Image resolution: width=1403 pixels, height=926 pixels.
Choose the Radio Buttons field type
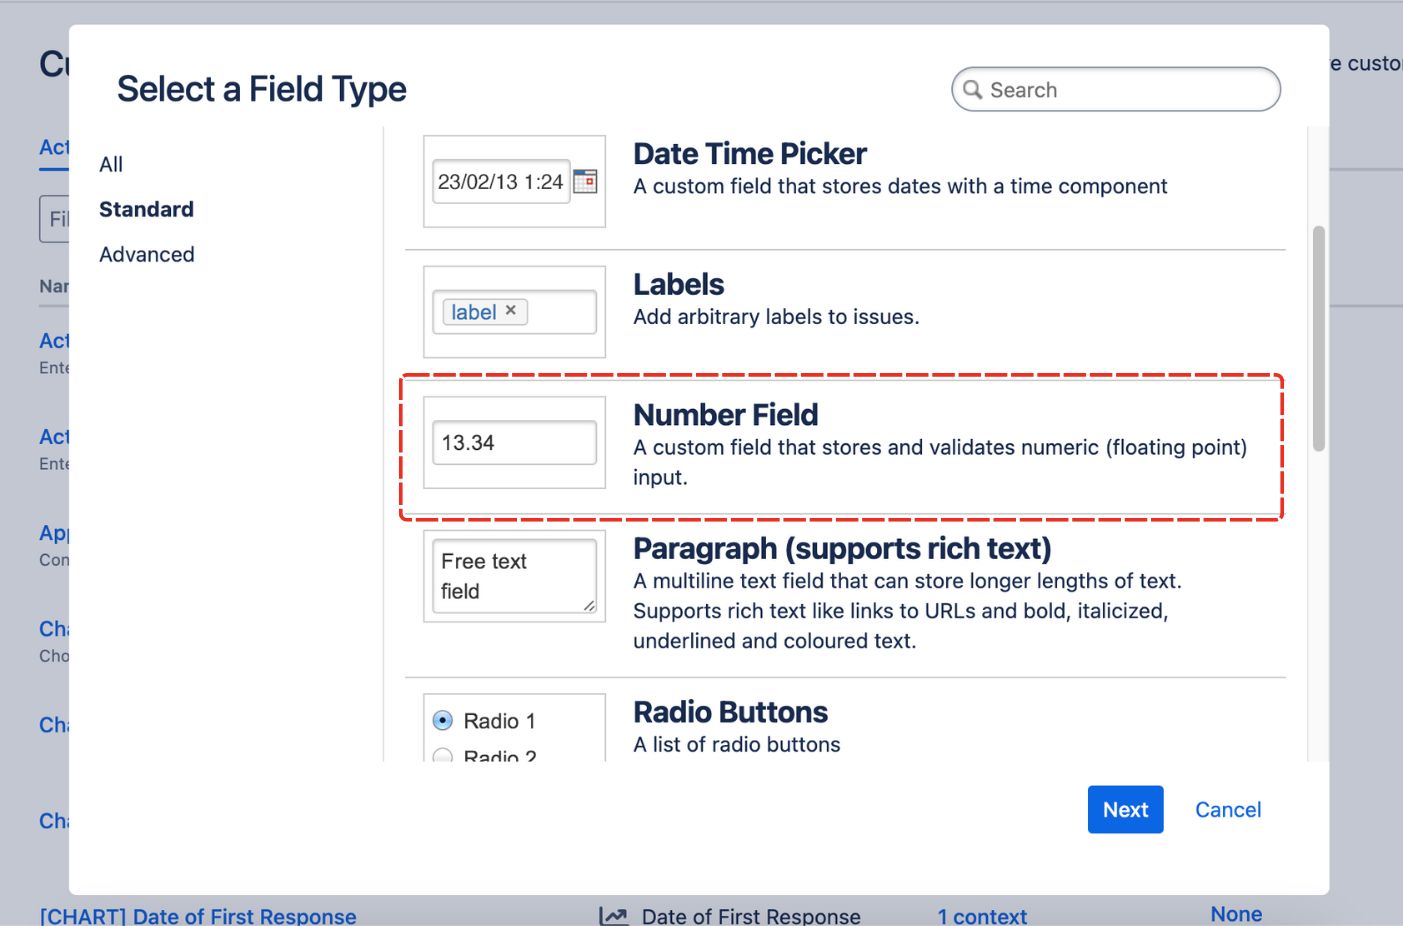tap(730, 712)
